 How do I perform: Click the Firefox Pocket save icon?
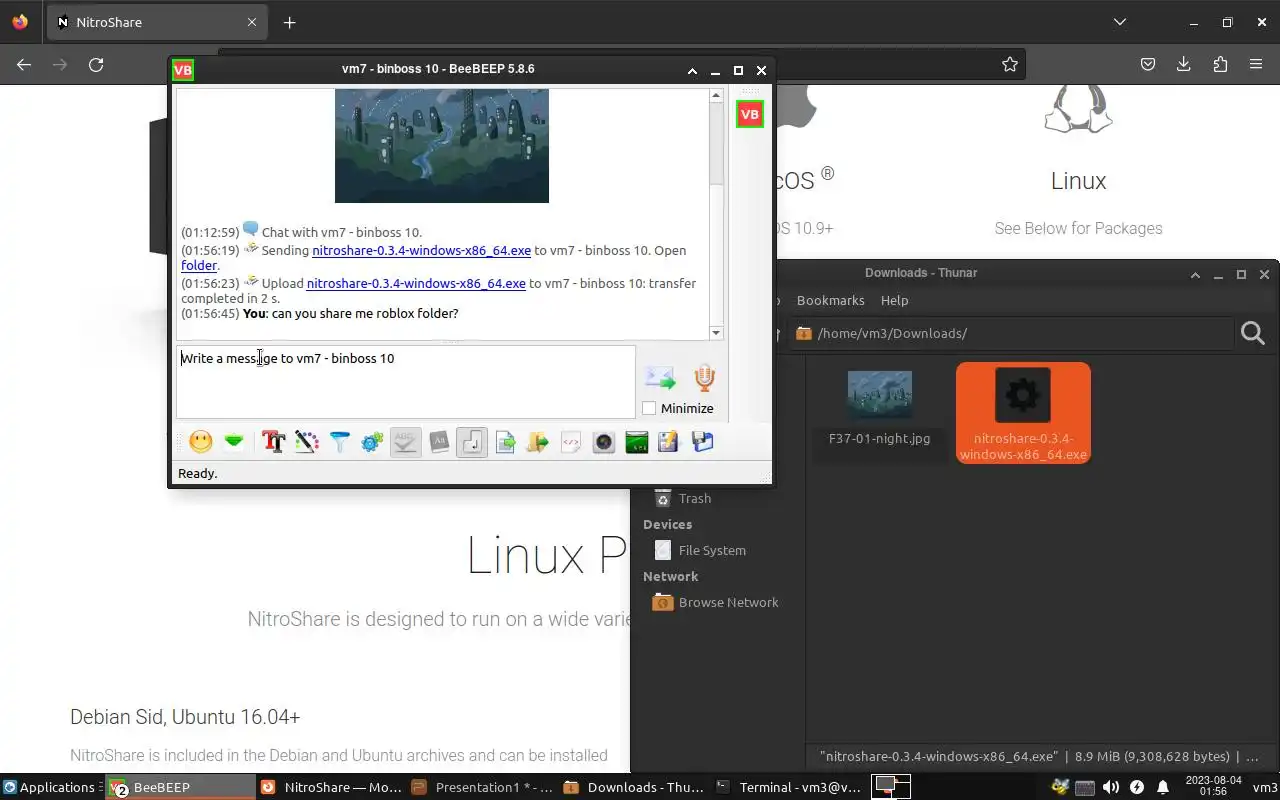pos(1148,64)
